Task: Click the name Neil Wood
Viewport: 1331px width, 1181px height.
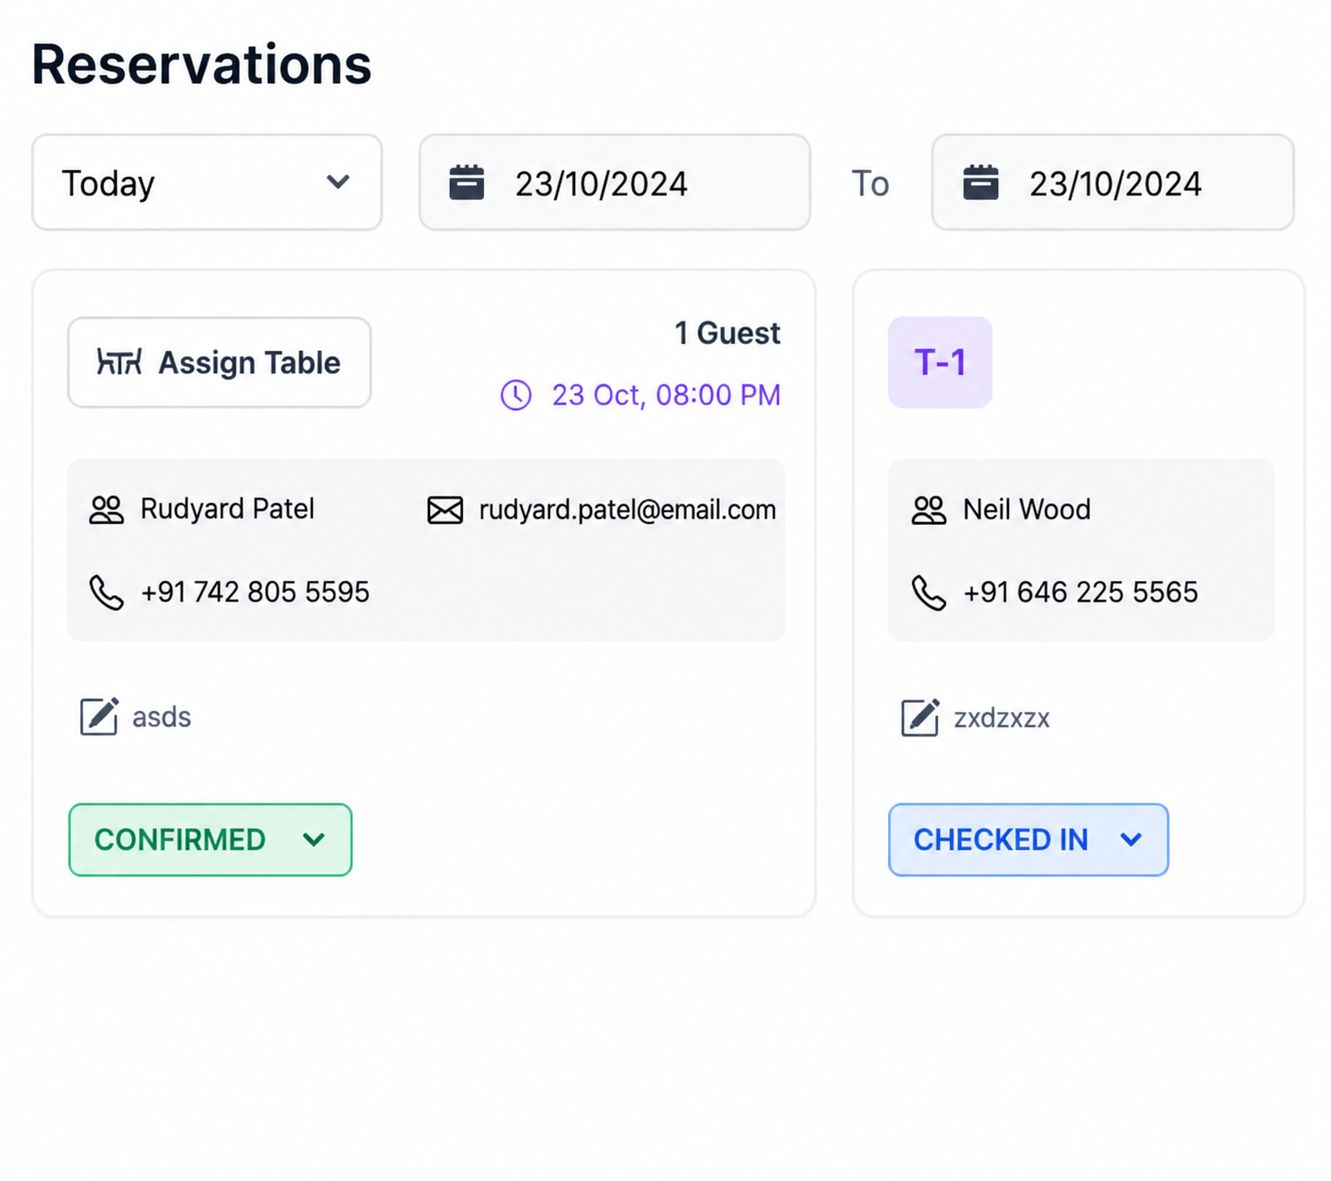Action: click(x=1027, y=509)
